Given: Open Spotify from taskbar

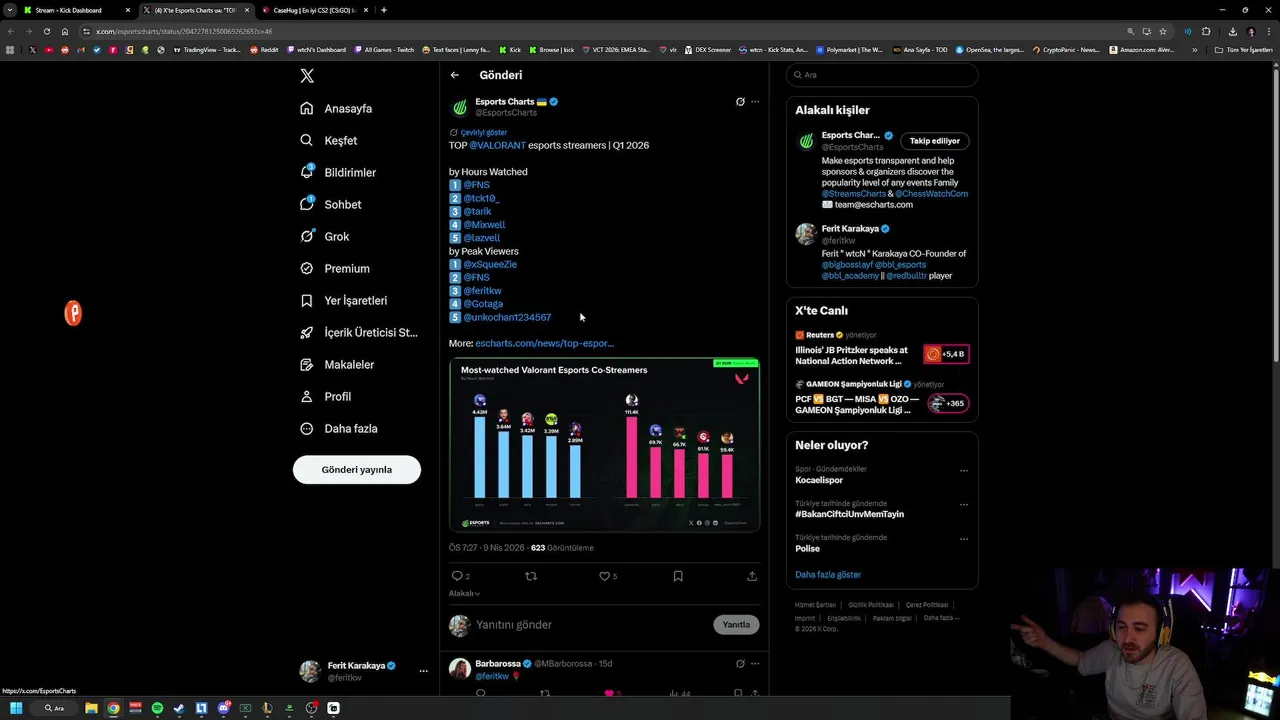Looking at the screenshot, I should point(157,708).
